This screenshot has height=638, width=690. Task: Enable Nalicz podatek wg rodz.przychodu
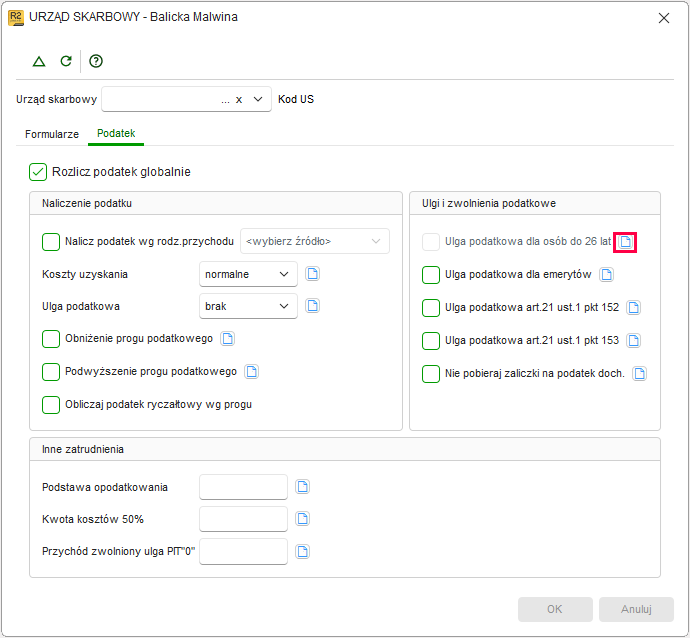click(51, 242)
